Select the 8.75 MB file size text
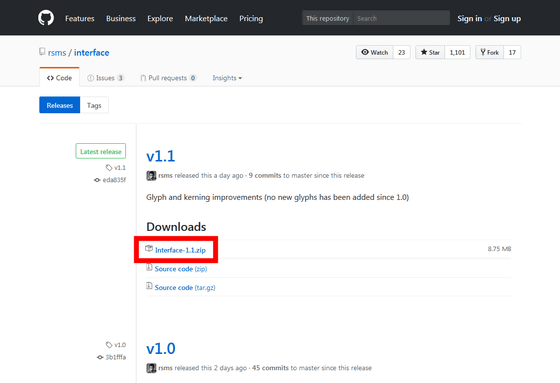The image size is (560, 383). click(499, 249)
